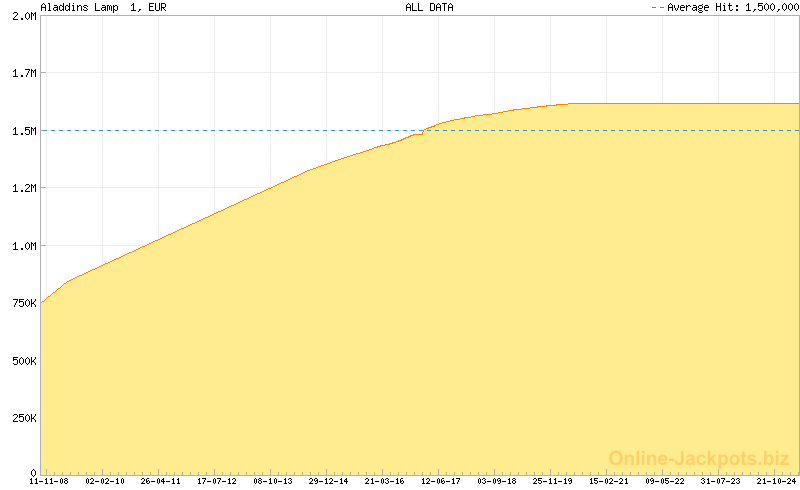
Task: Click the blue dashed average hit line
Action: 250,130
